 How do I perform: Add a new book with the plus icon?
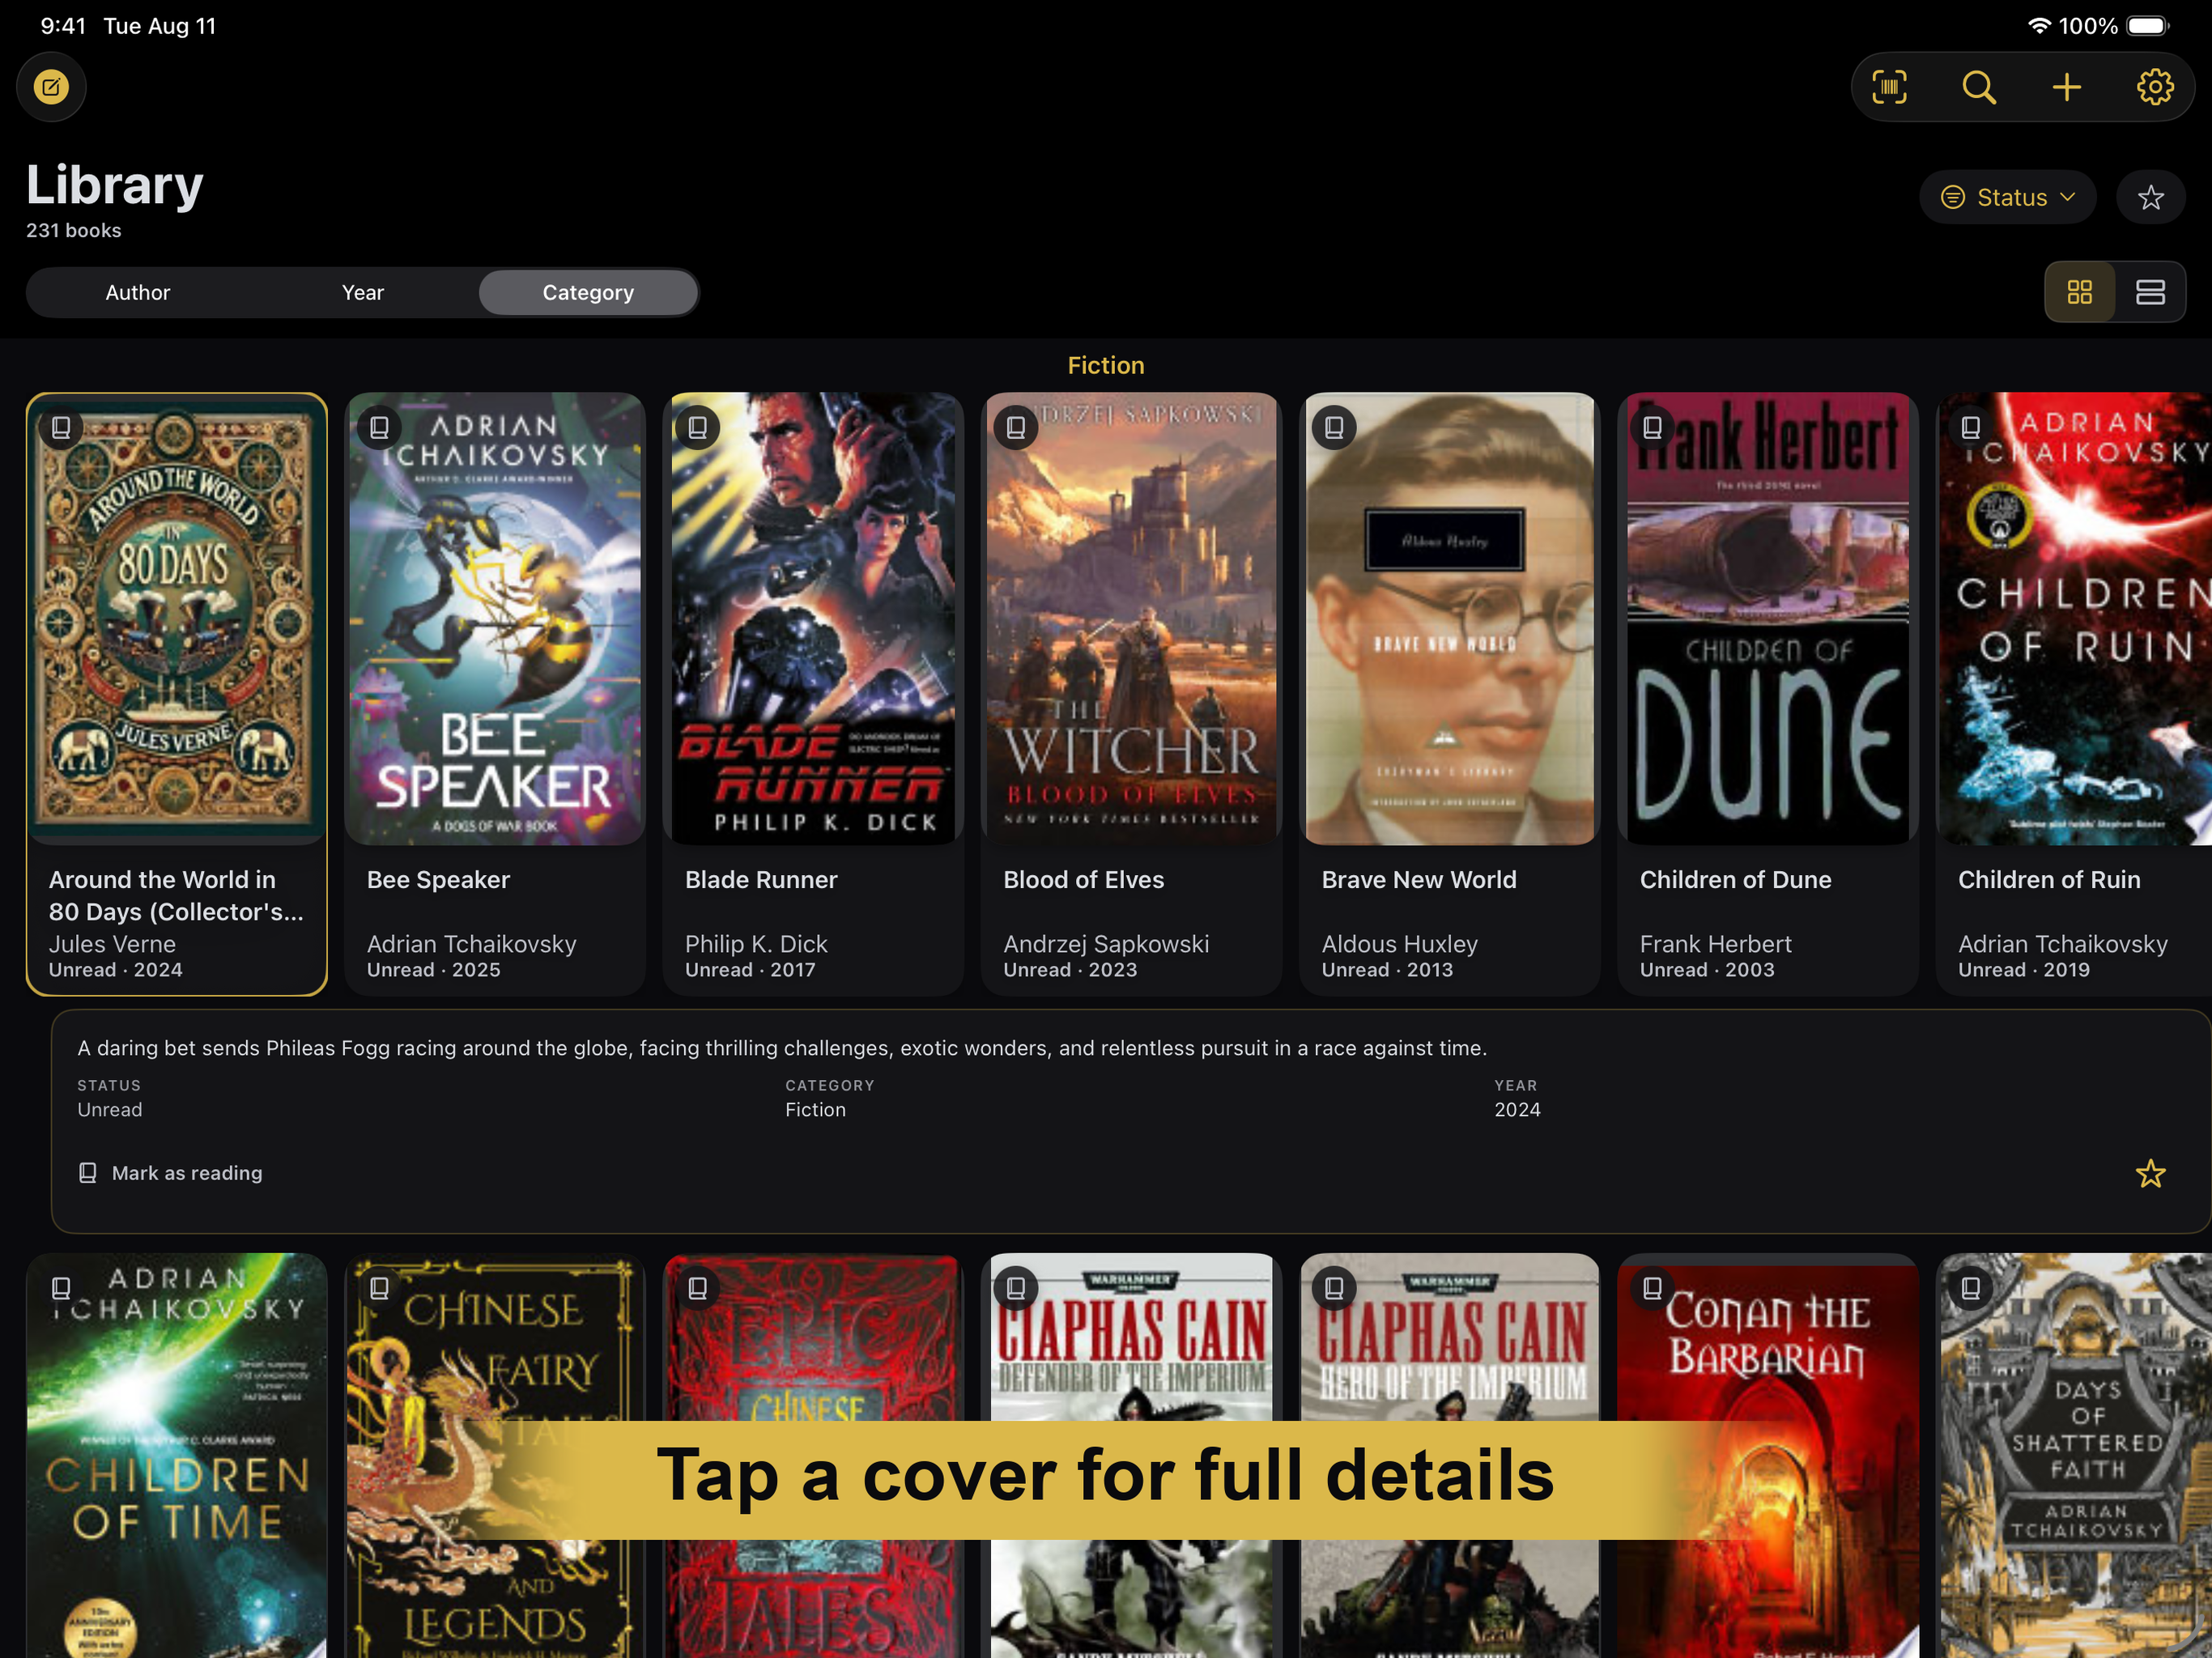click(2066, 87)
